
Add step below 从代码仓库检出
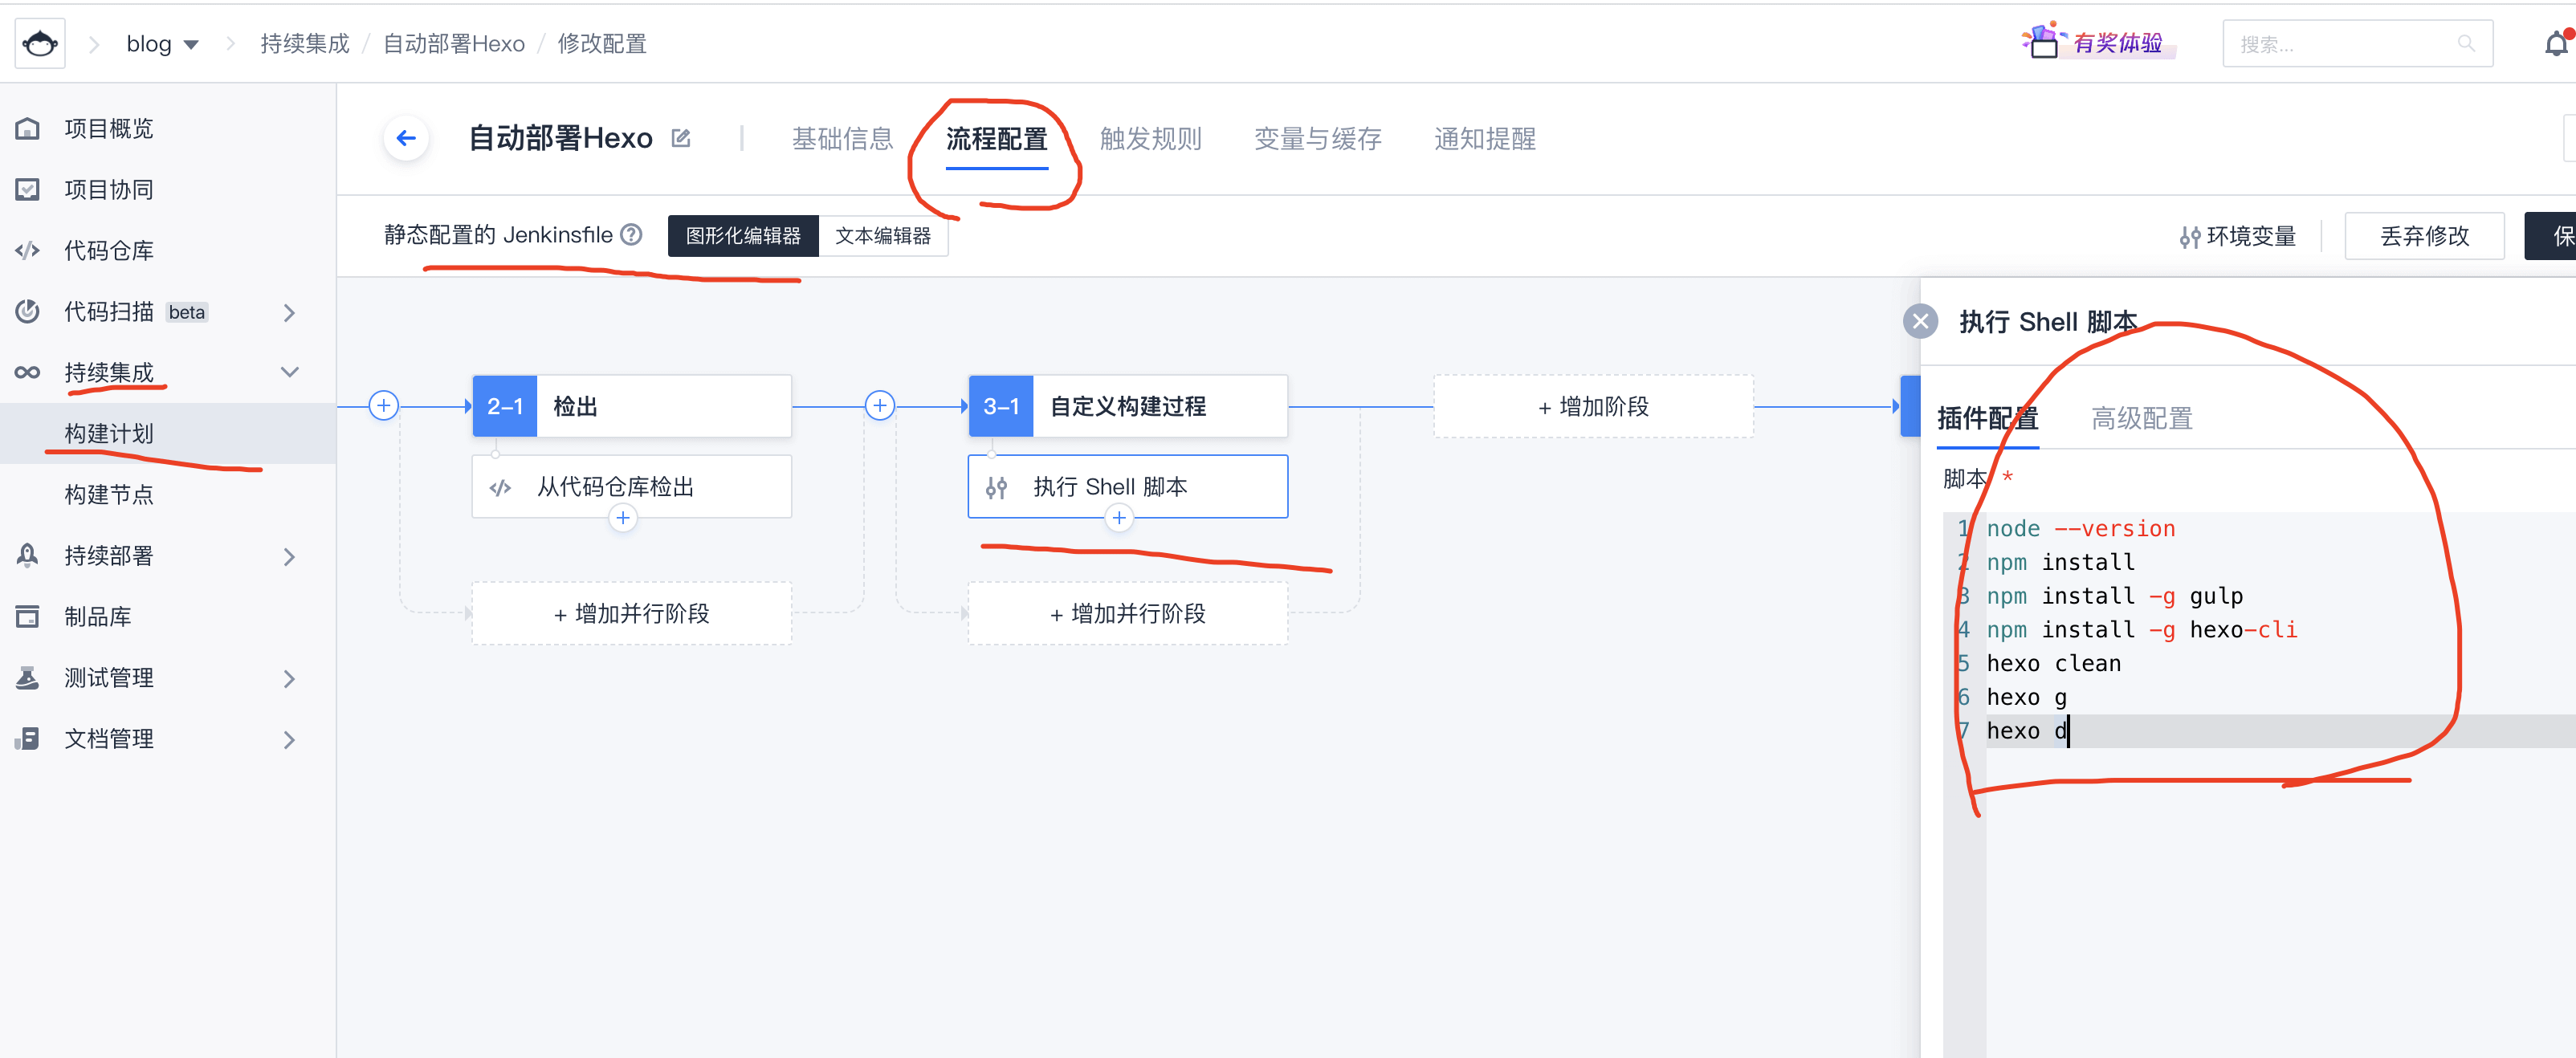623,518
